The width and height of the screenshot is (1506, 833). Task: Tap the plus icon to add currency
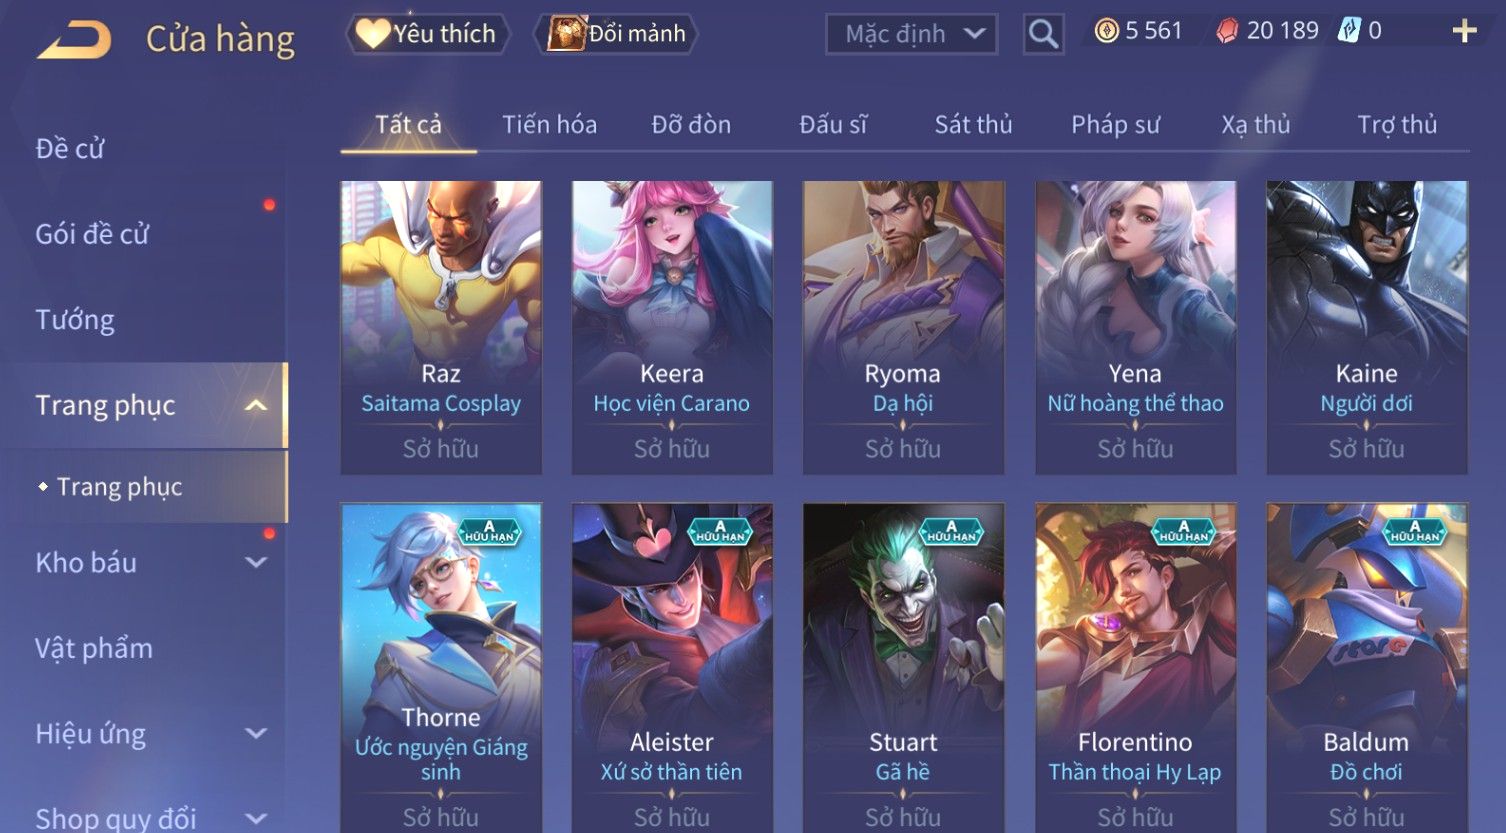[1464, 32]
